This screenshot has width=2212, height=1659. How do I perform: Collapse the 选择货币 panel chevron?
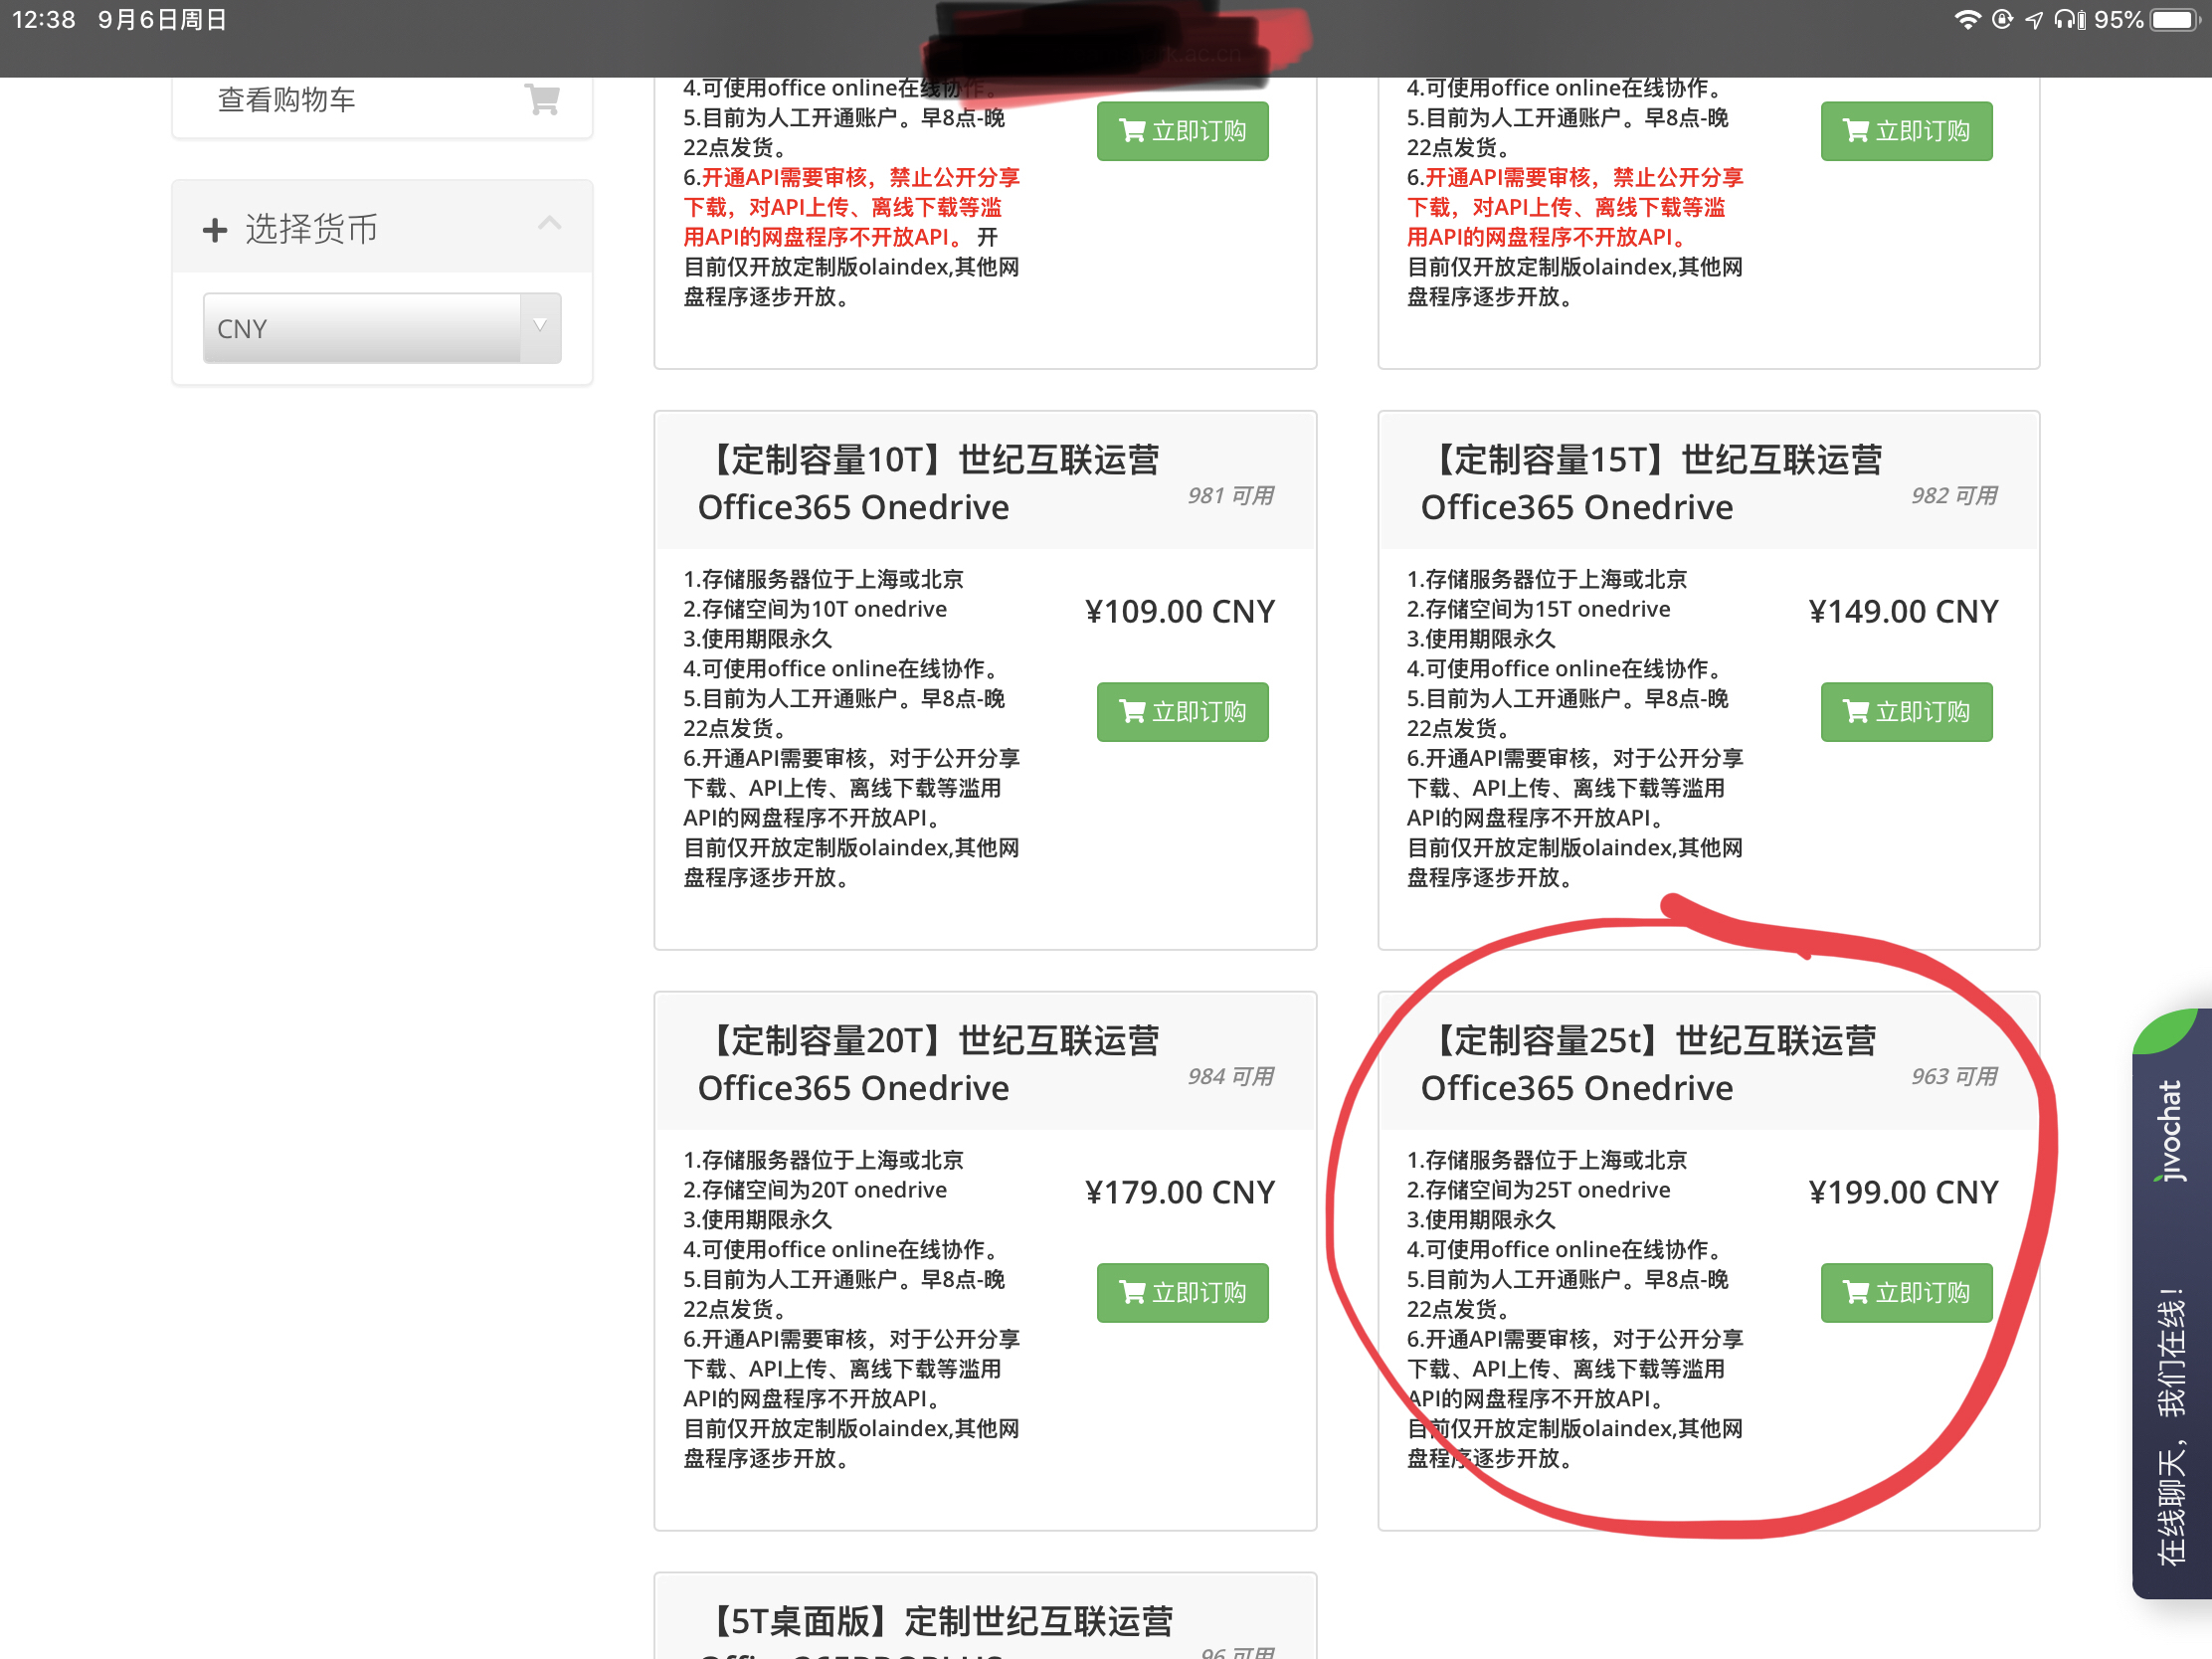tap(549, 223)
